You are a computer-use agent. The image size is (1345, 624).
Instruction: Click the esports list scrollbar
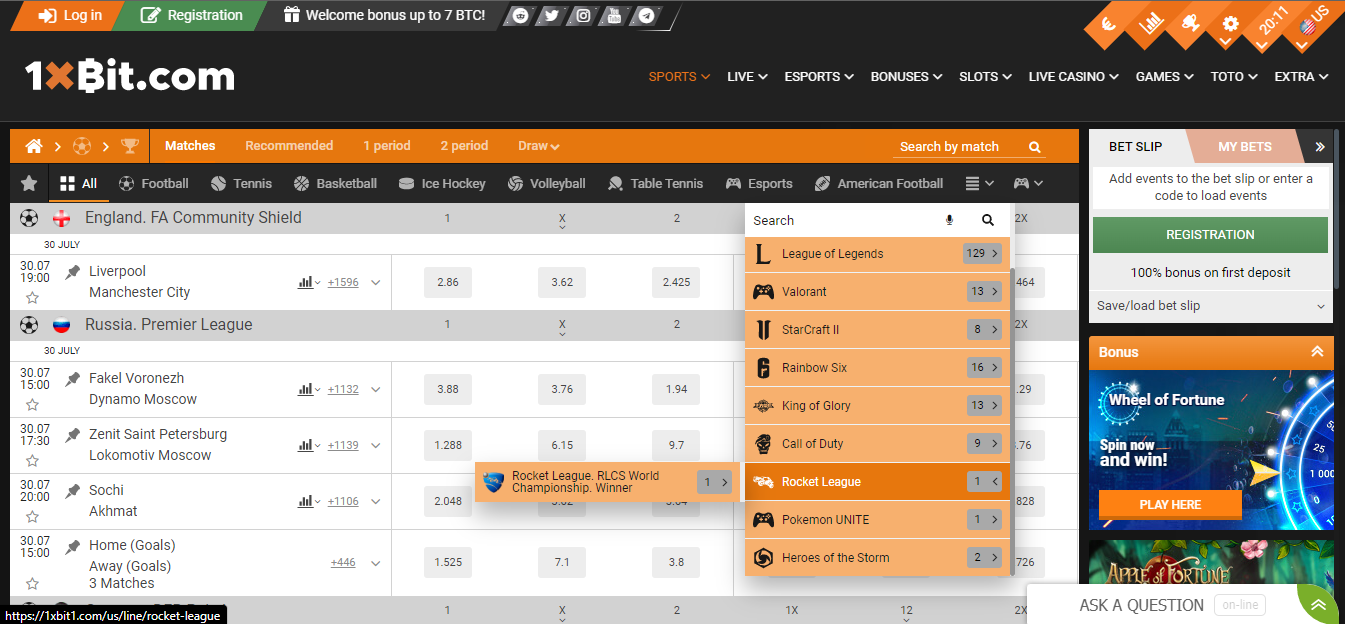pyautogui.click(x=1013, y=400)
